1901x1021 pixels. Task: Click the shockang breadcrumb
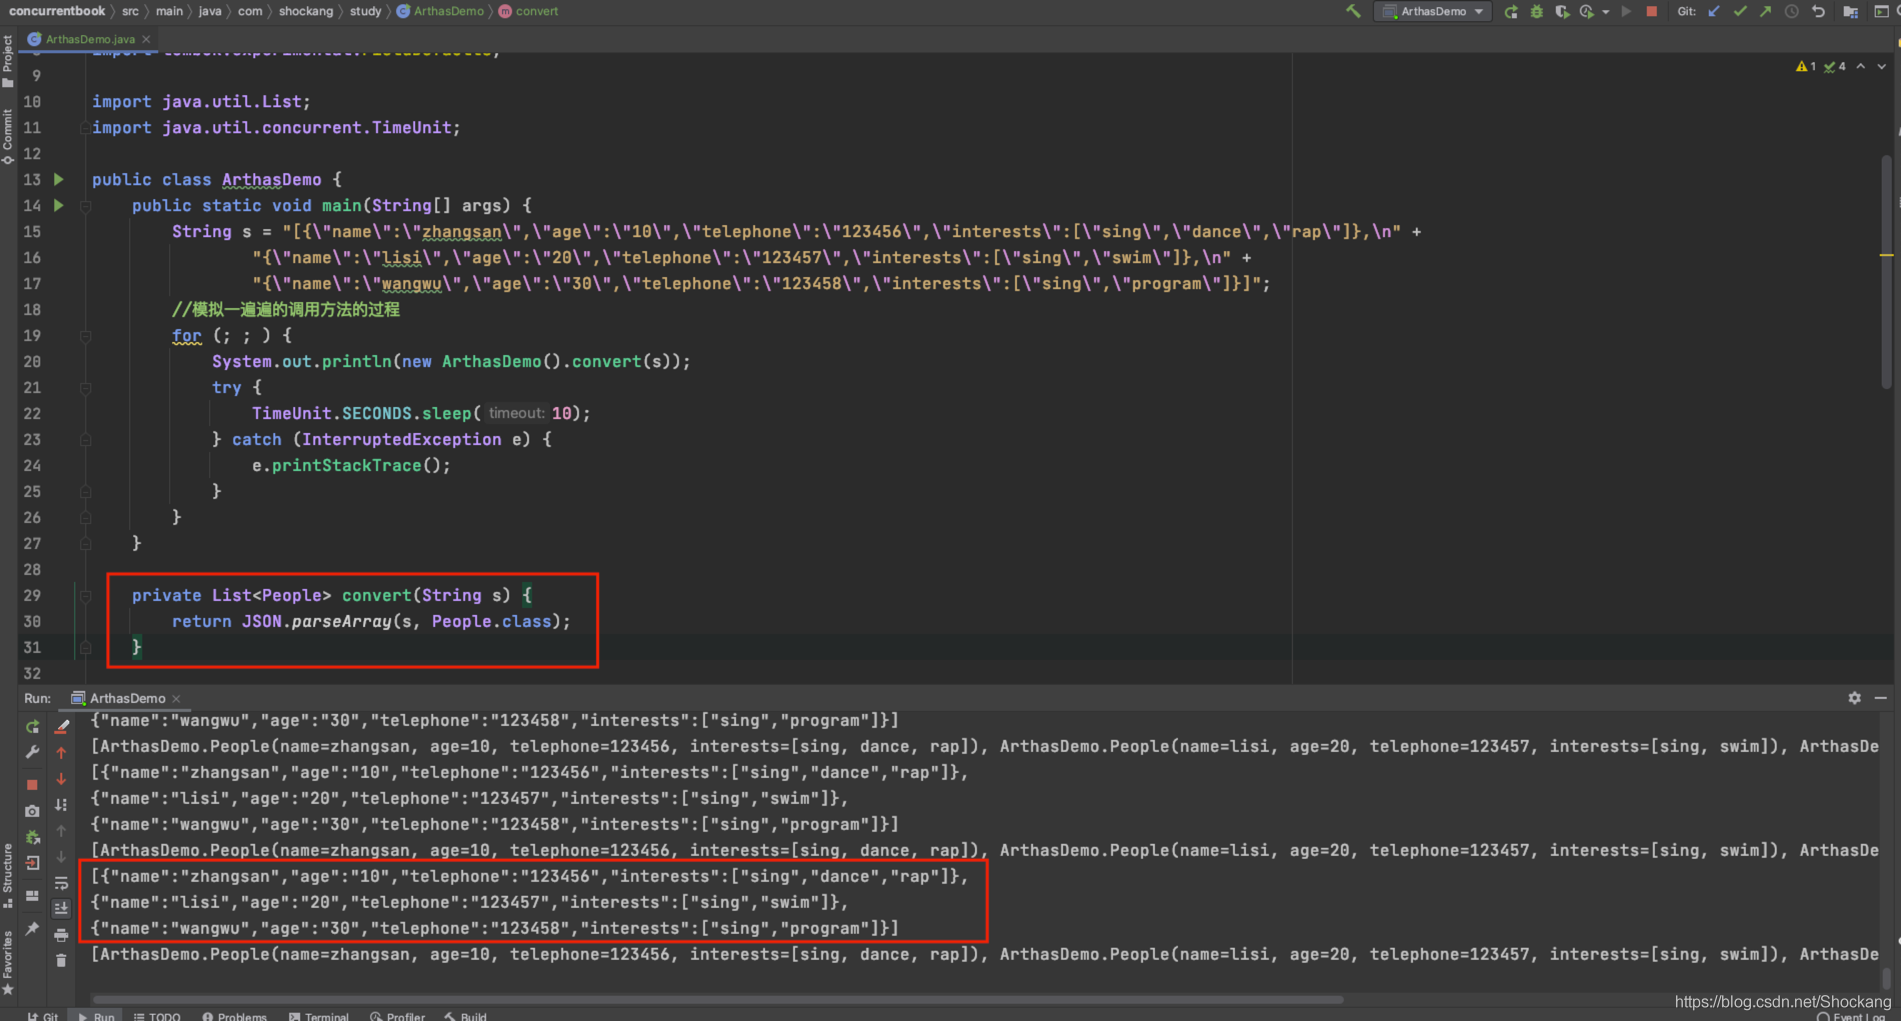[305, 11]
